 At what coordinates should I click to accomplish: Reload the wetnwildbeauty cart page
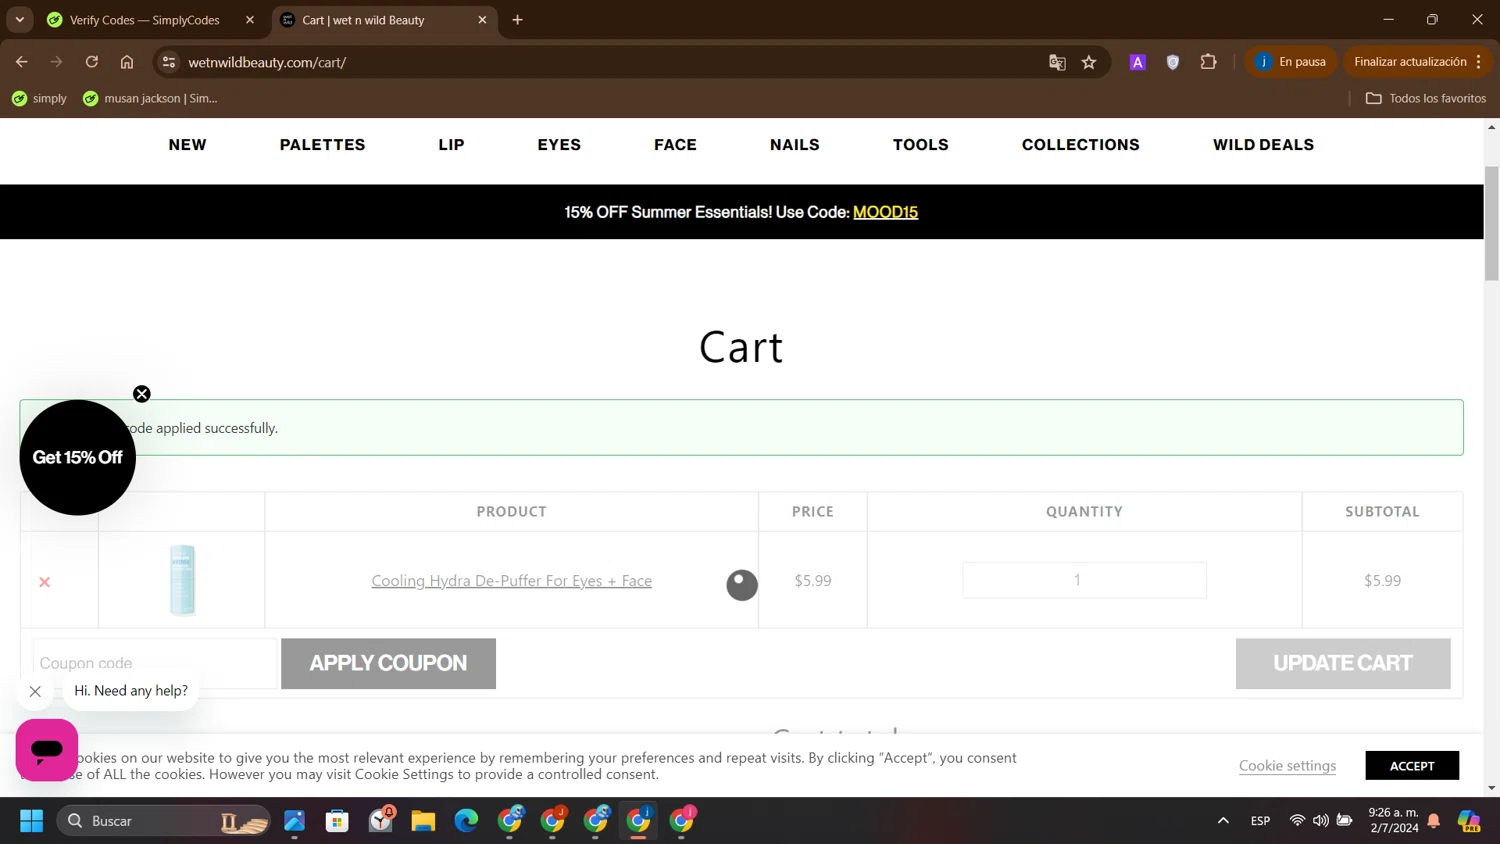92,62
